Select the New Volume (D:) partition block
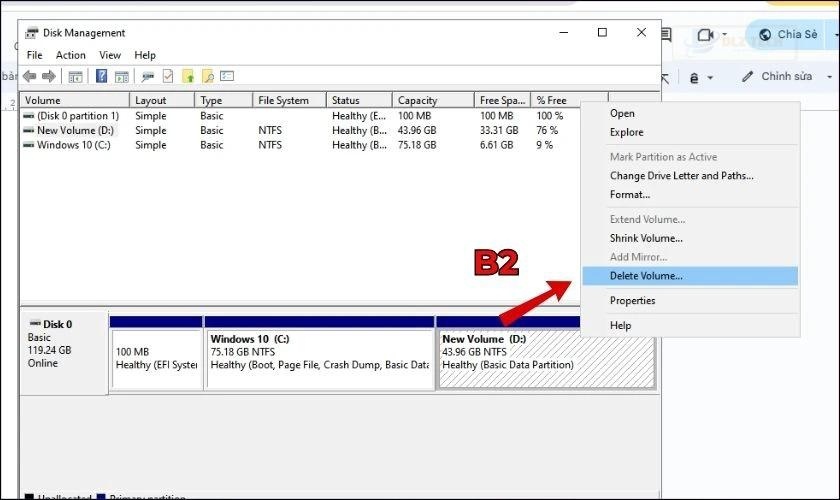The height and width of the screenshot is (500, 840). 546,358
